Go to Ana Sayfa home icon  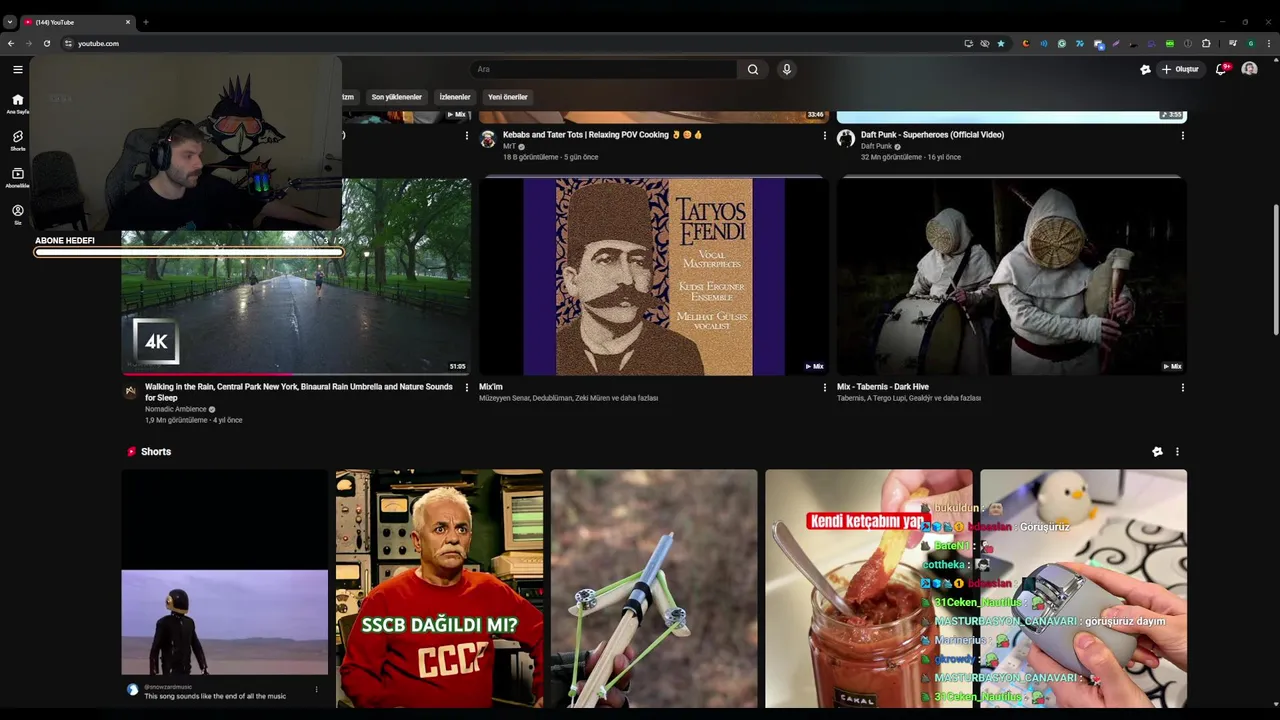tap(17, 103)
